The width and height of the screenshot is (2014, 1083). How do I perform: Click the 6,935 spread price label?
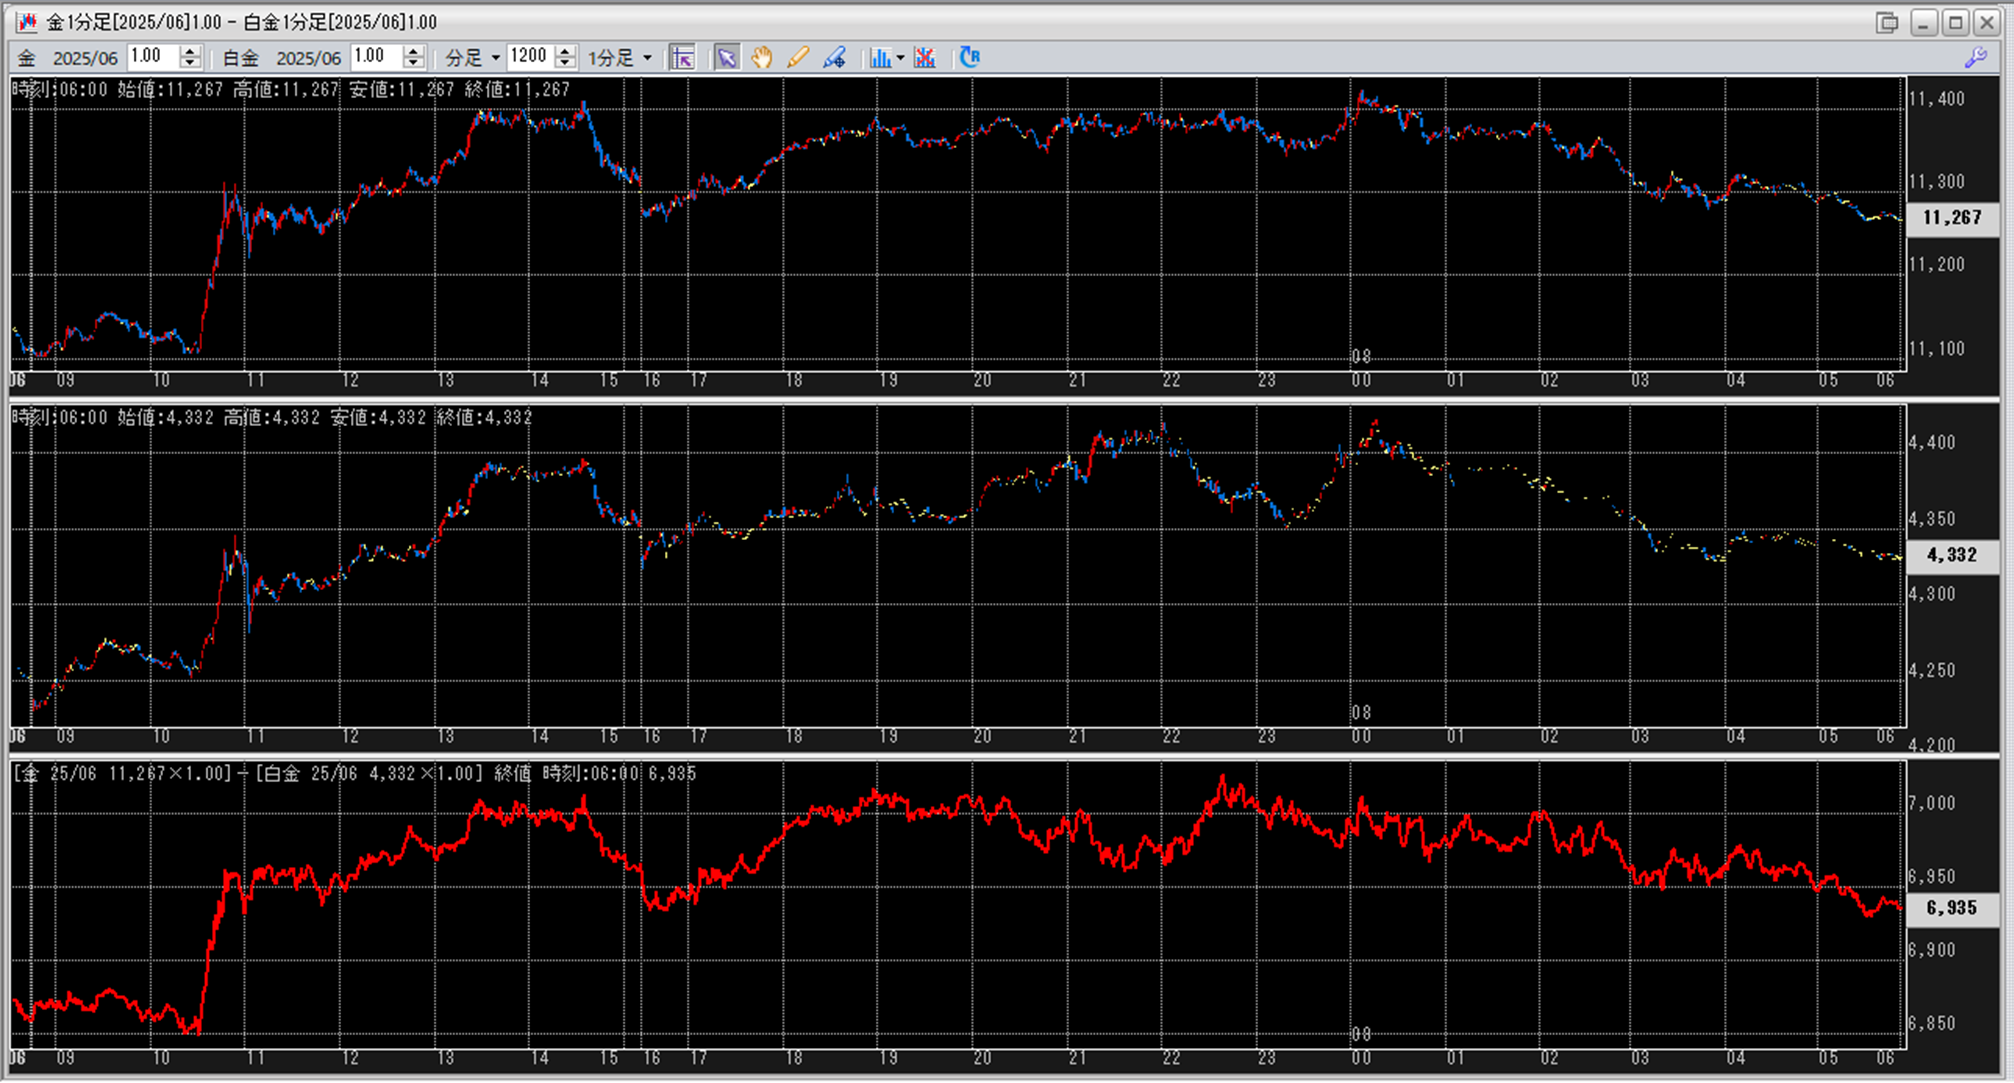1951,908
